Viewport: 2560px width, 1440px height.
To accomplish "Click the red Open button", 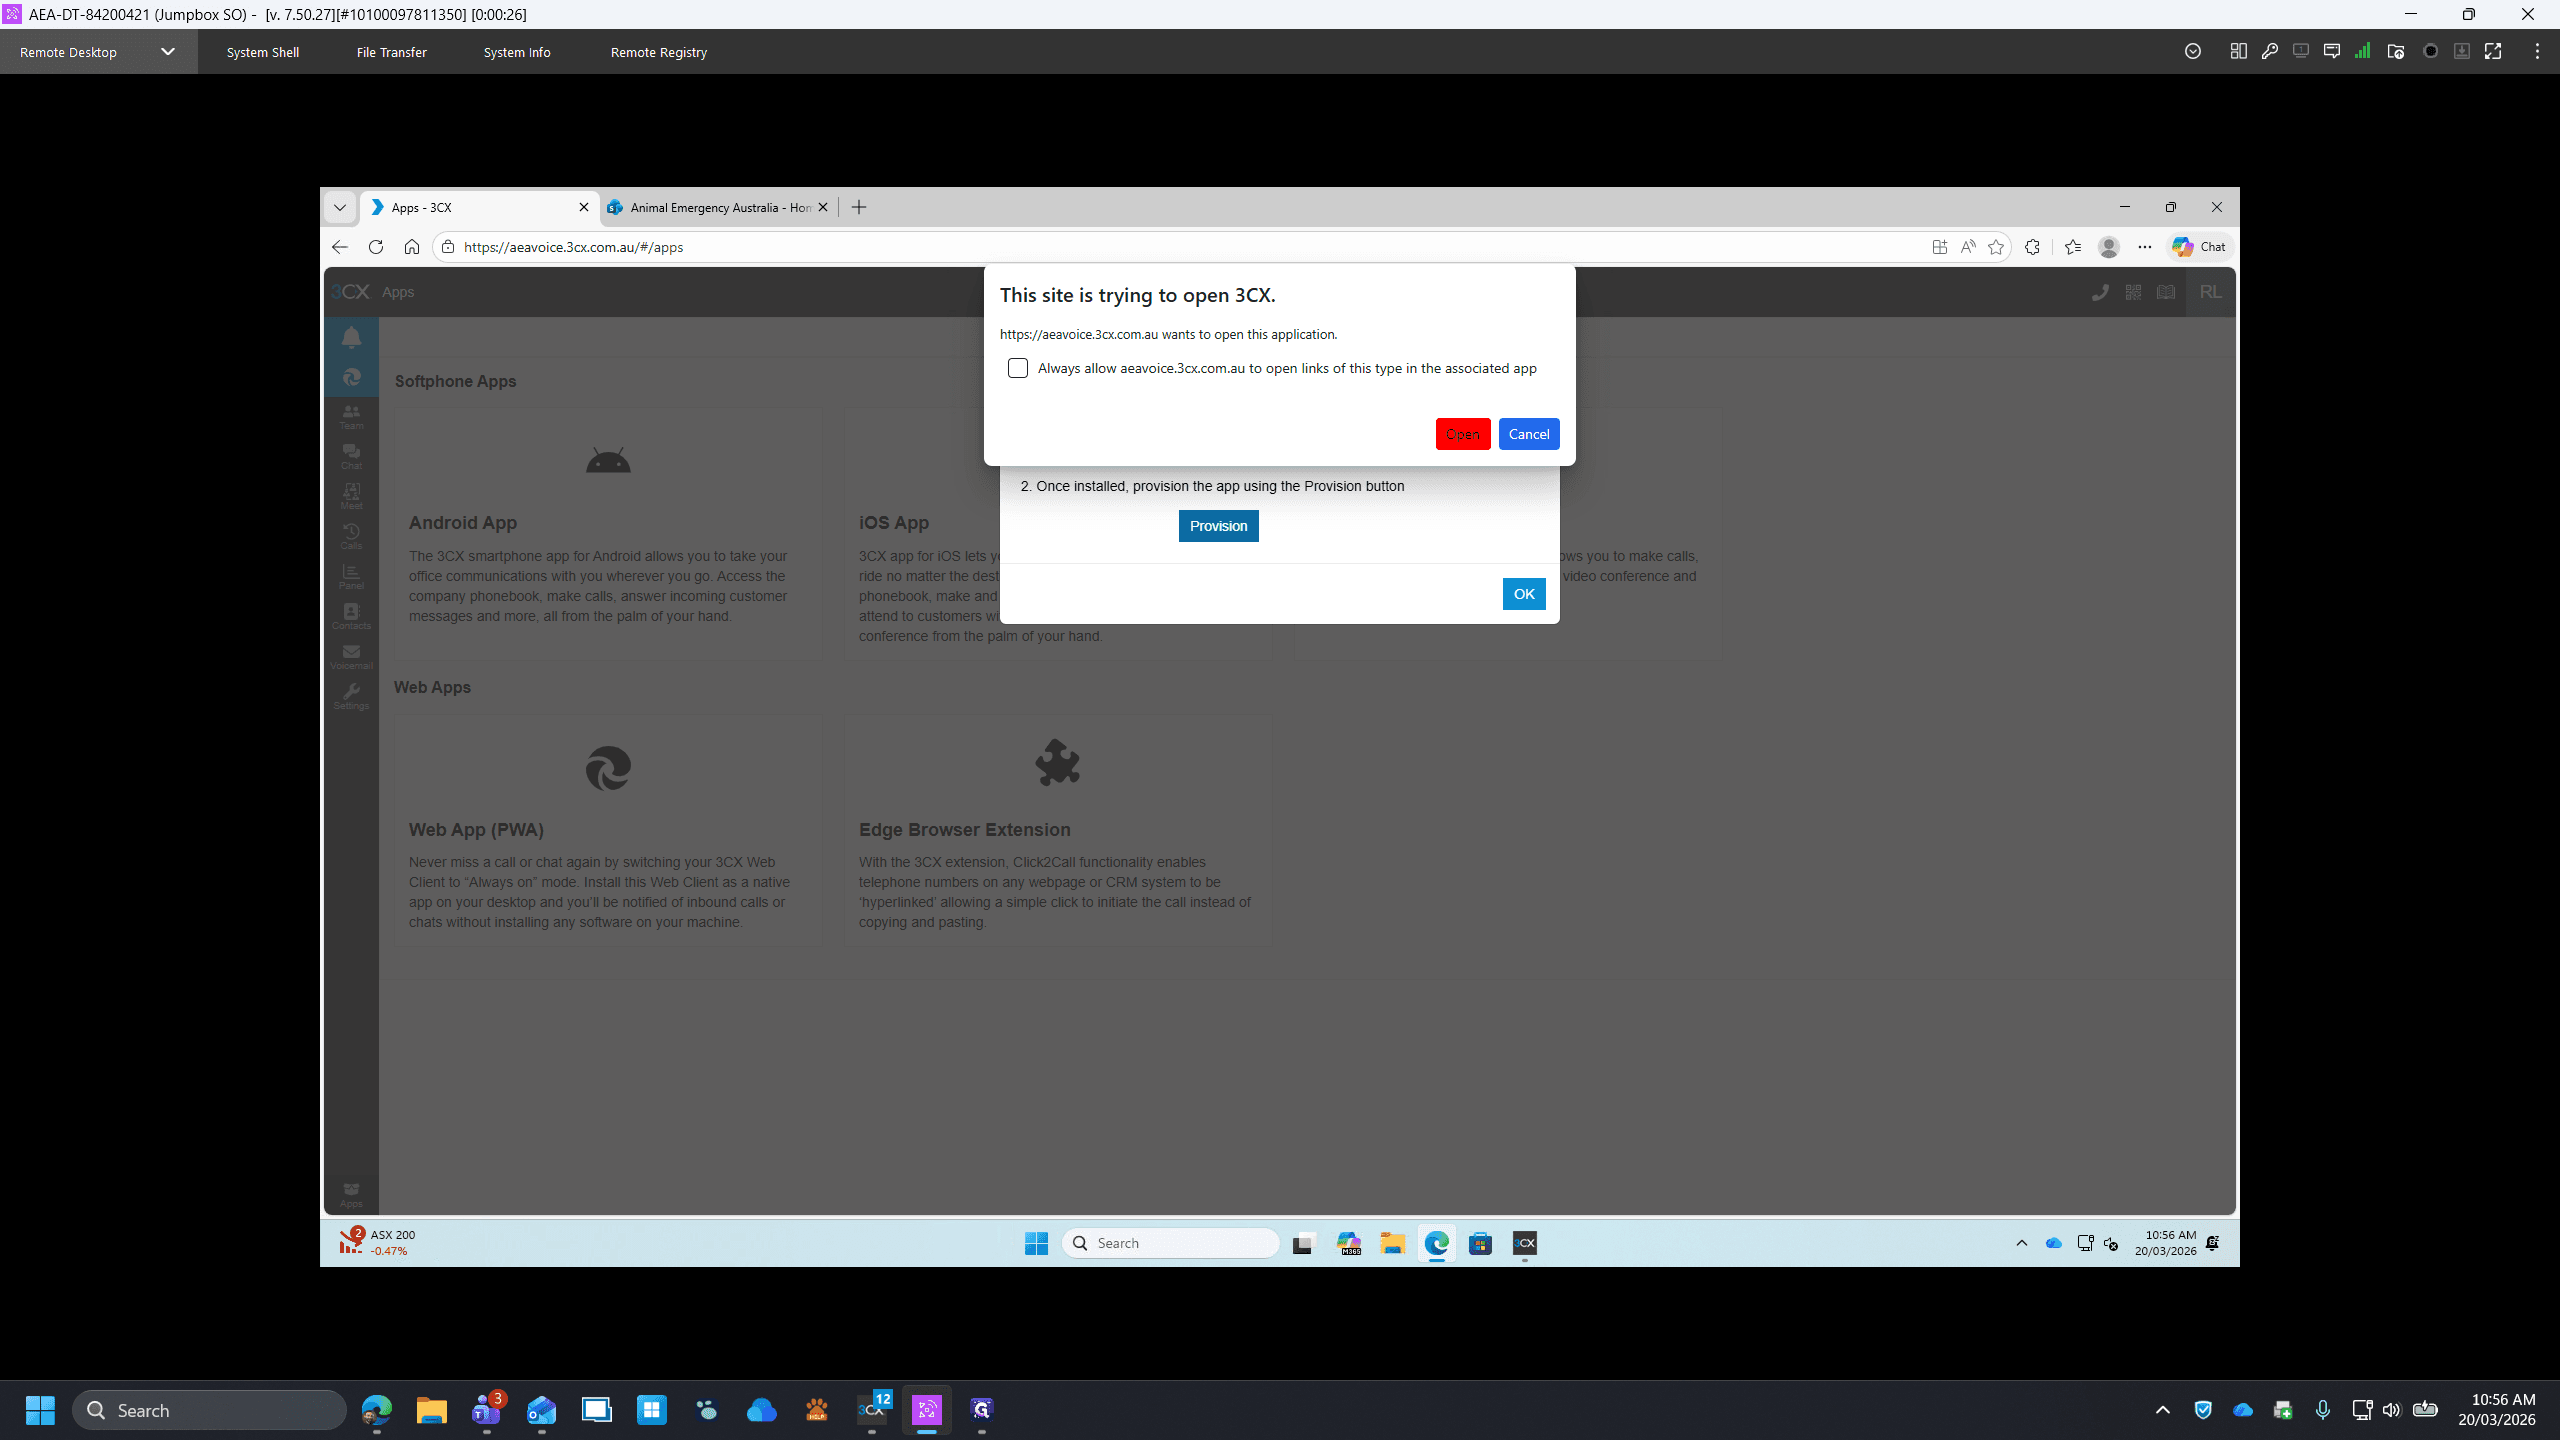I will [x=1463, y=434].
